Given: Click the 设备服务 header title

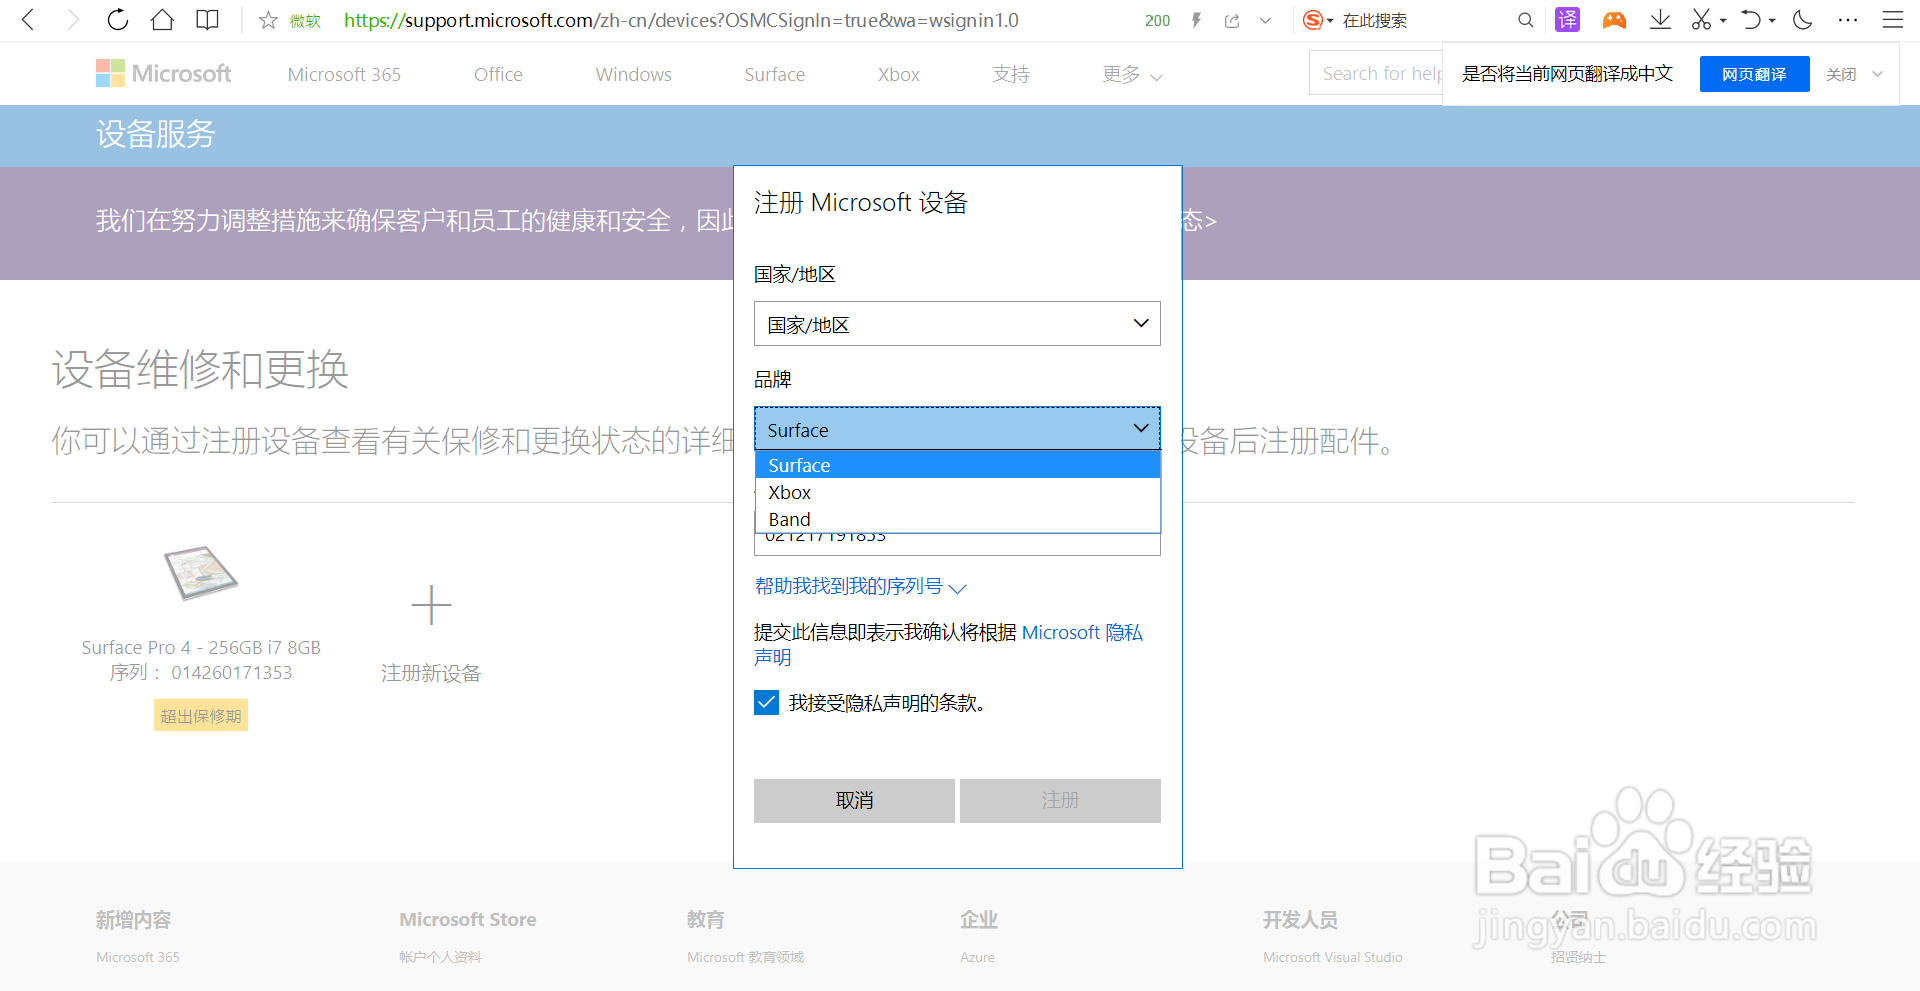Looking at the screenshot, I should click(x=156, y=134).
